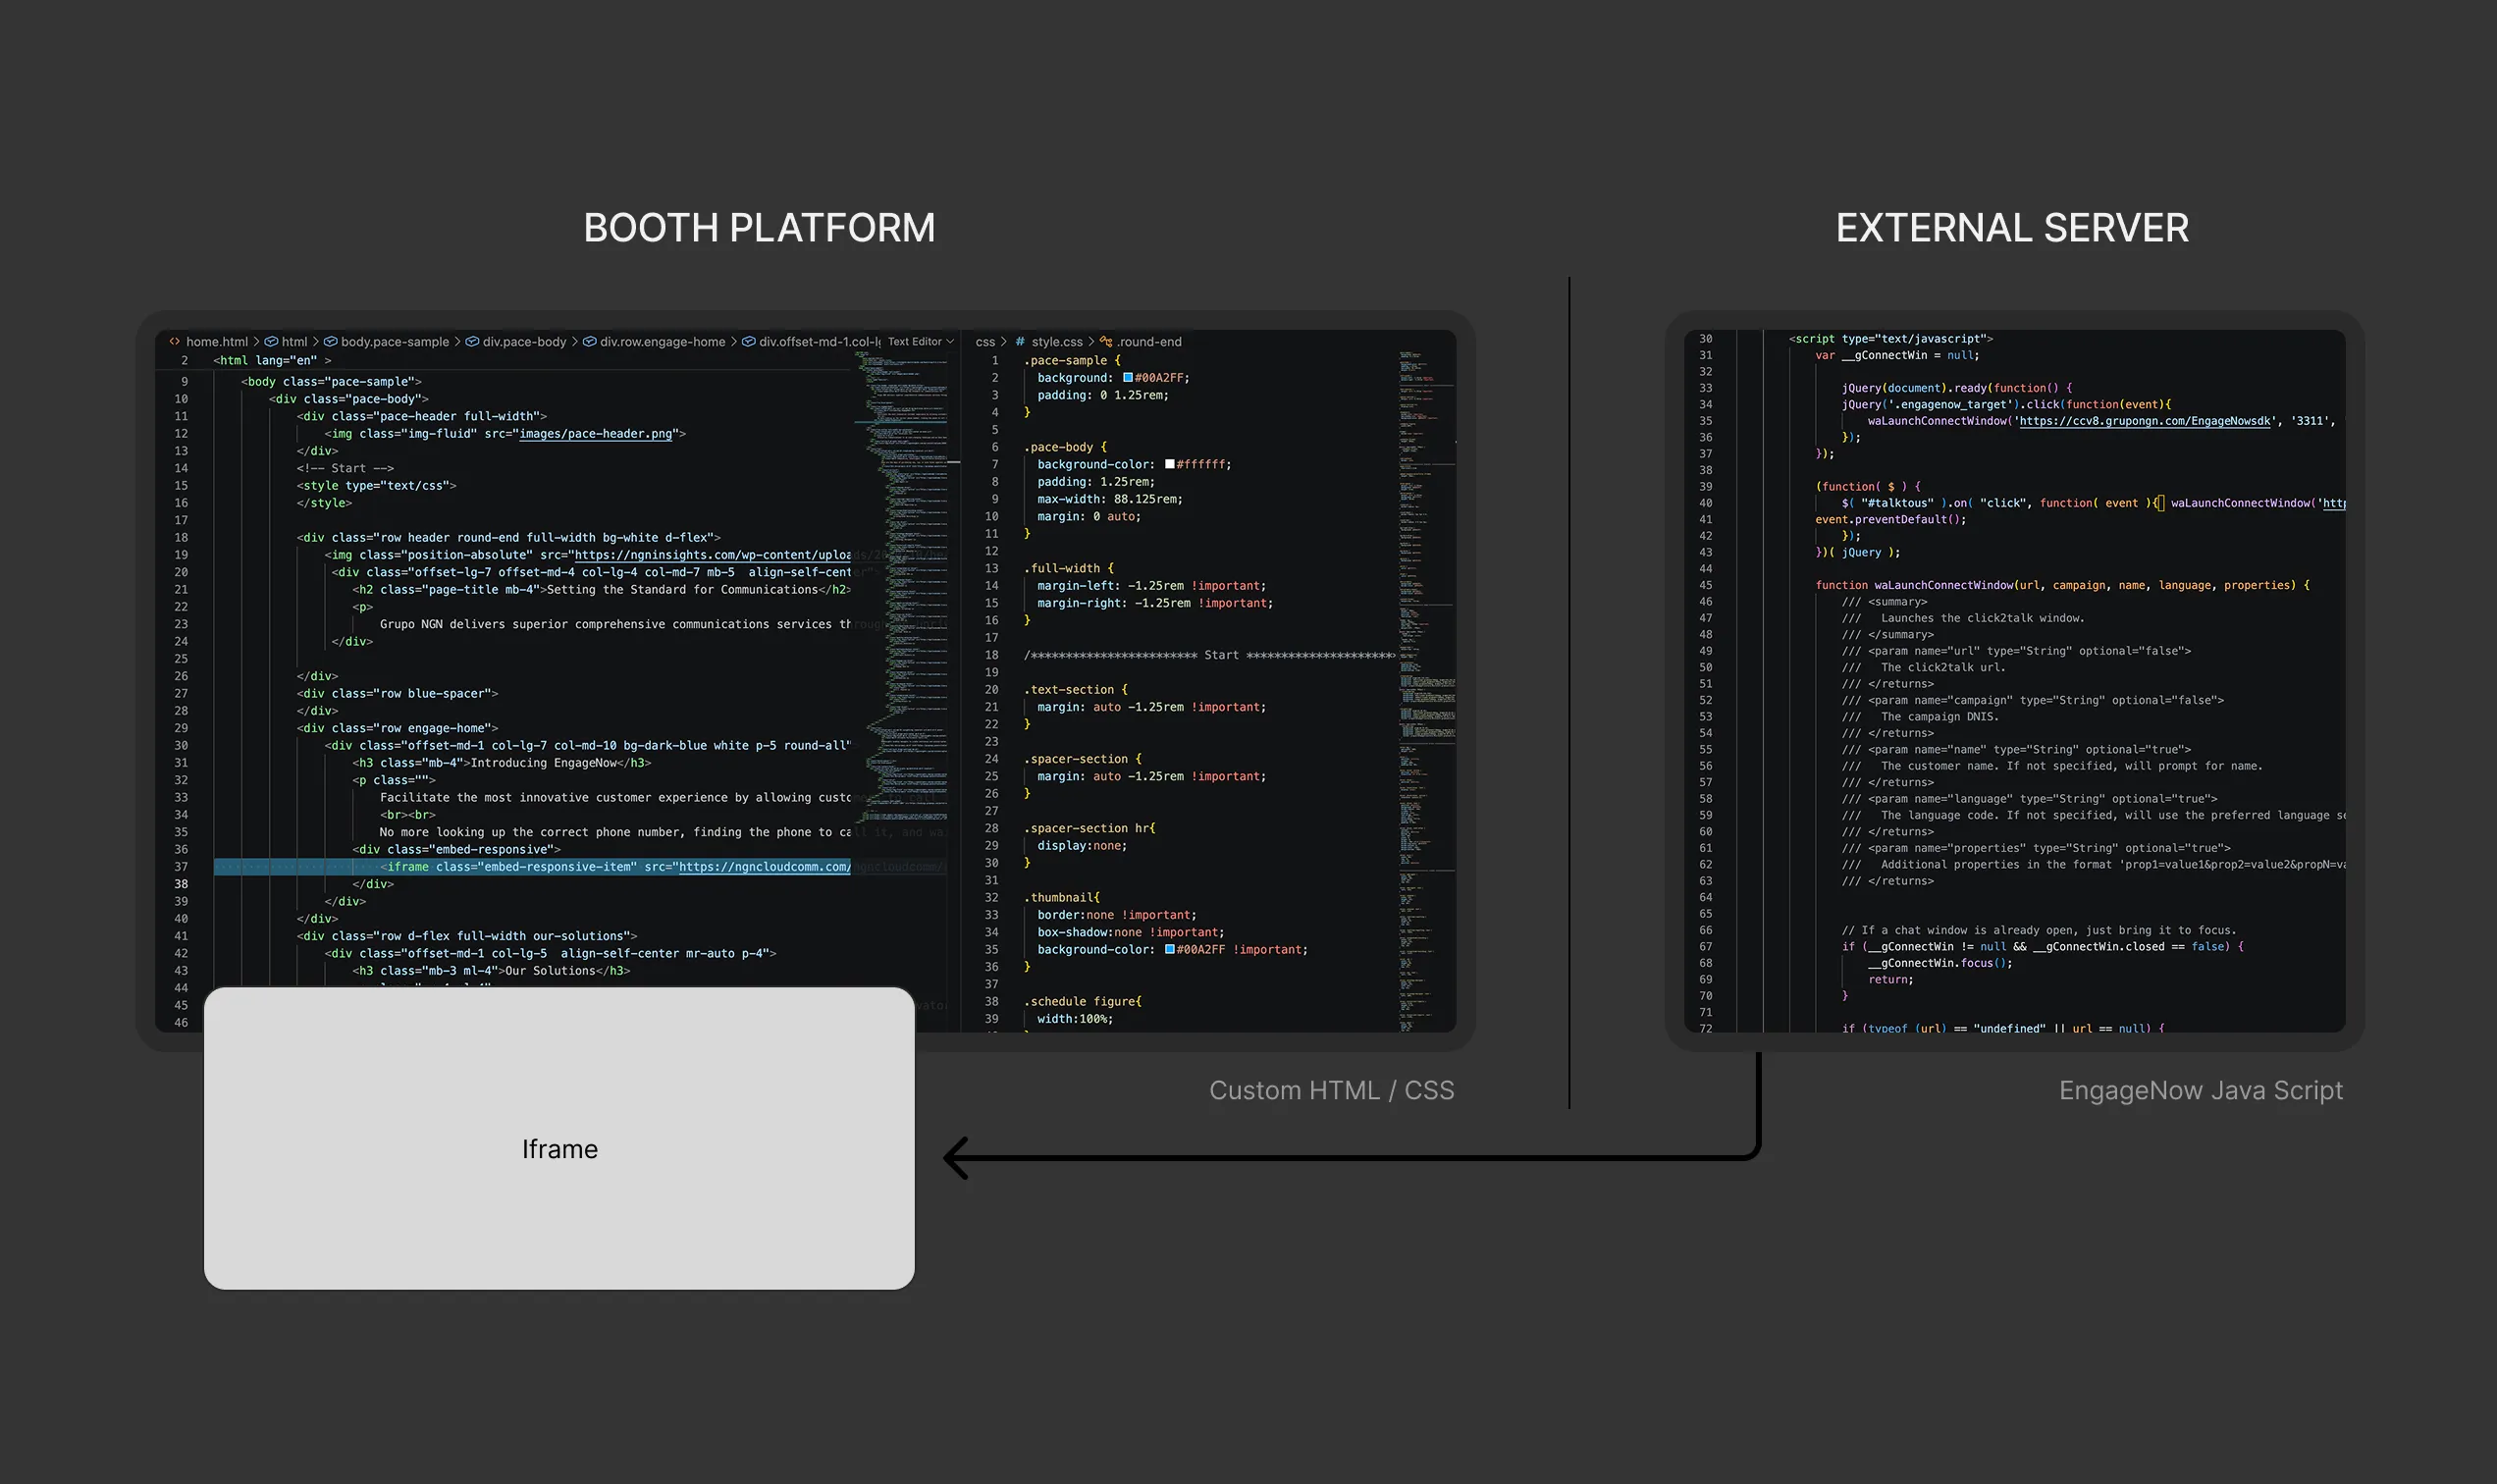Click the "event.preventDefault();" line
The width and height of the screenshot is (2497, 1484).
[x=1890, y=519]
